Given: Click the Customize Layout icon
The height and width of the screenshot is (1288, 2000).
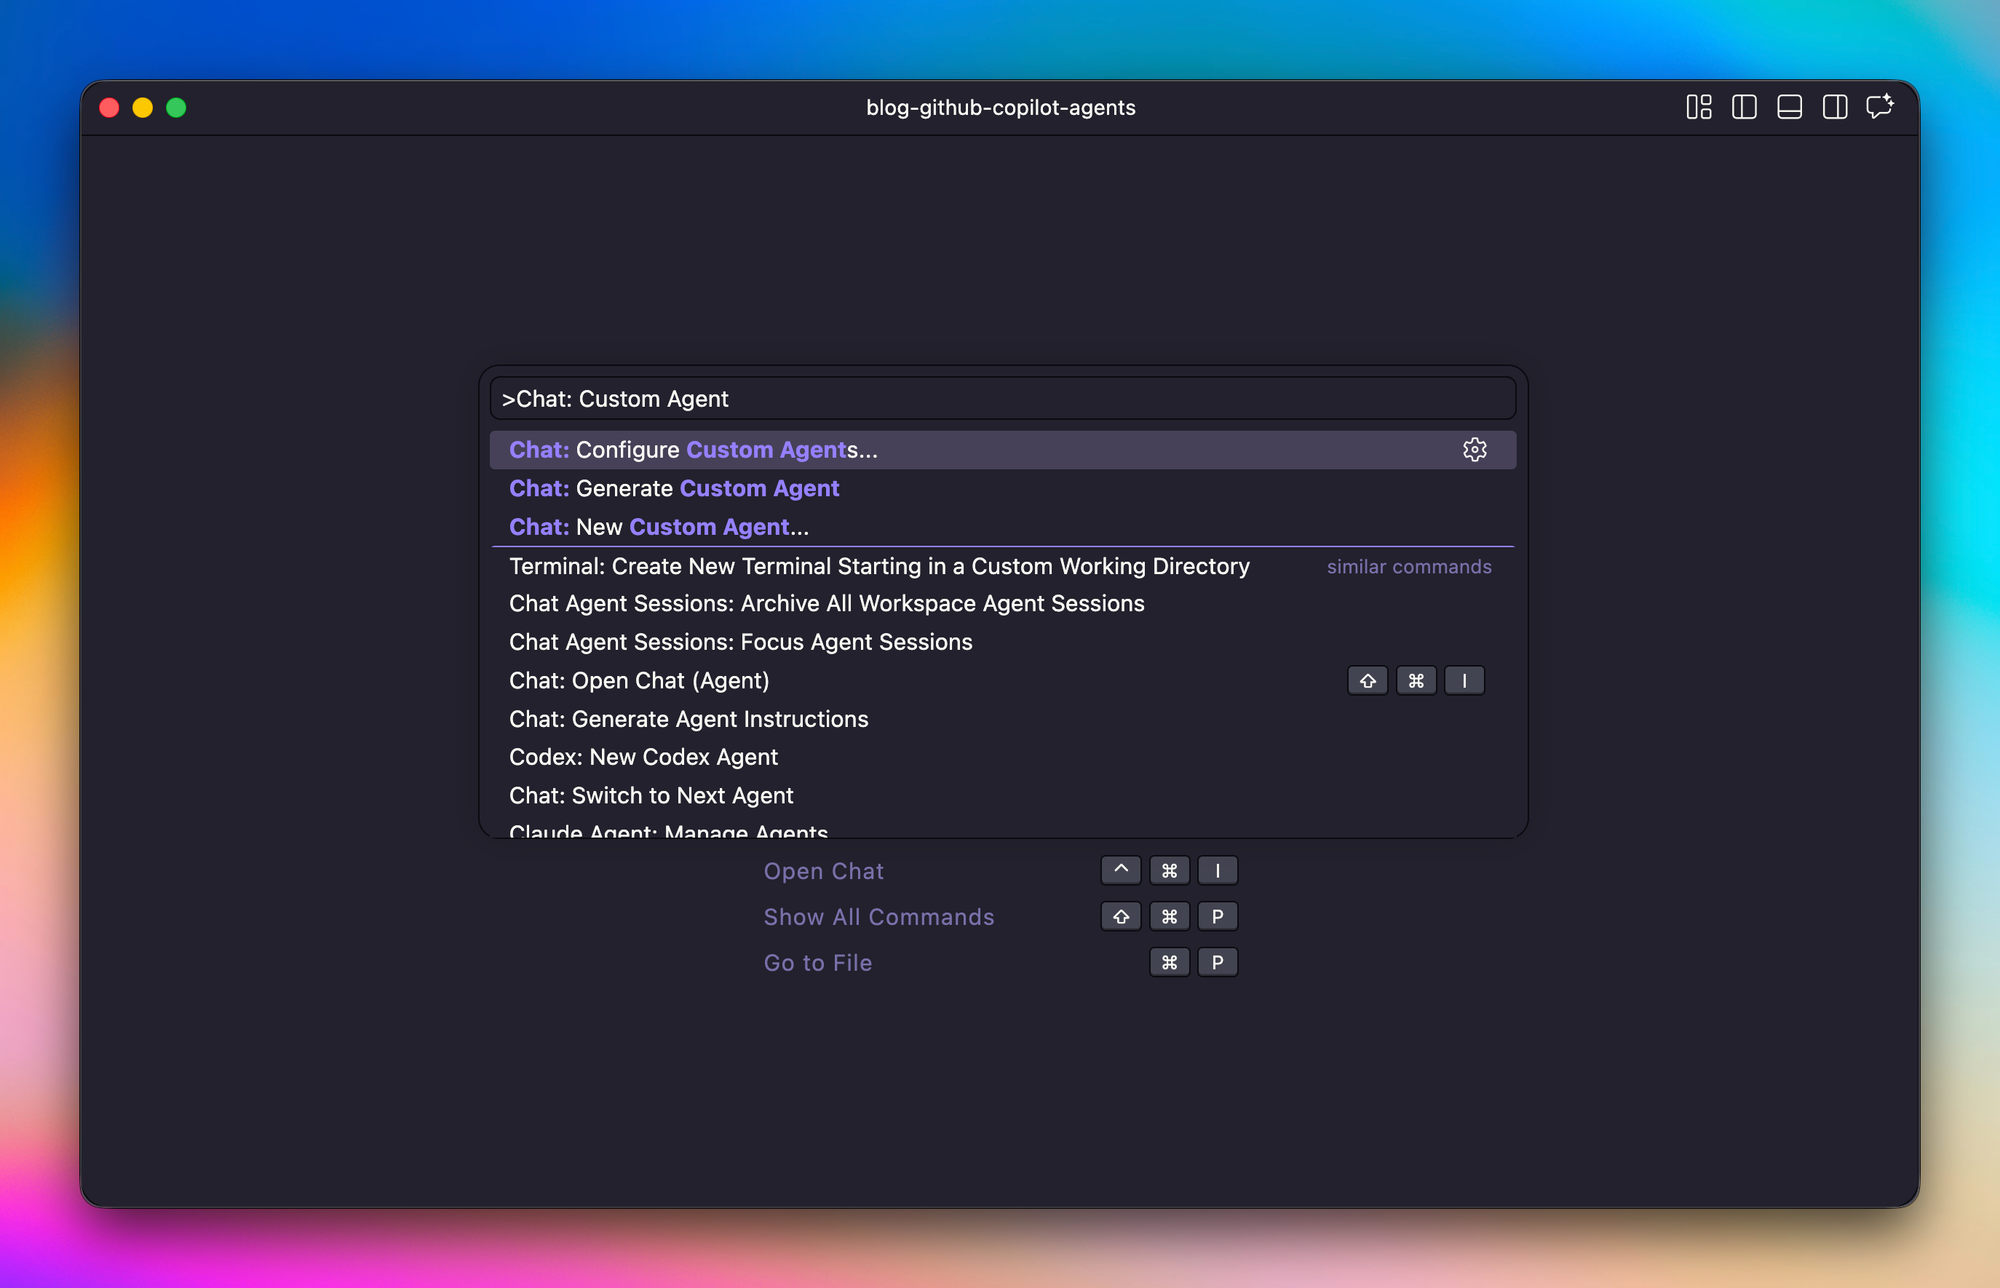Looking at the screenshot, I should point(1698,107).
